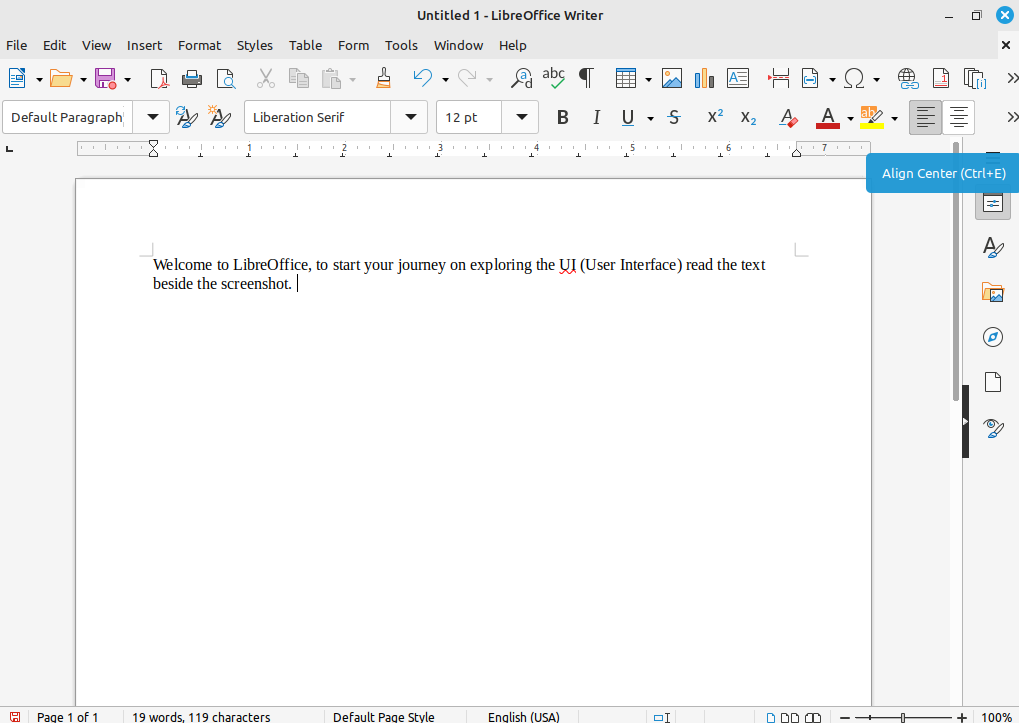This screenshot has height=723, width=1019.
Task: Click the Insert Image icon
Action: click(x=672, y=79)
